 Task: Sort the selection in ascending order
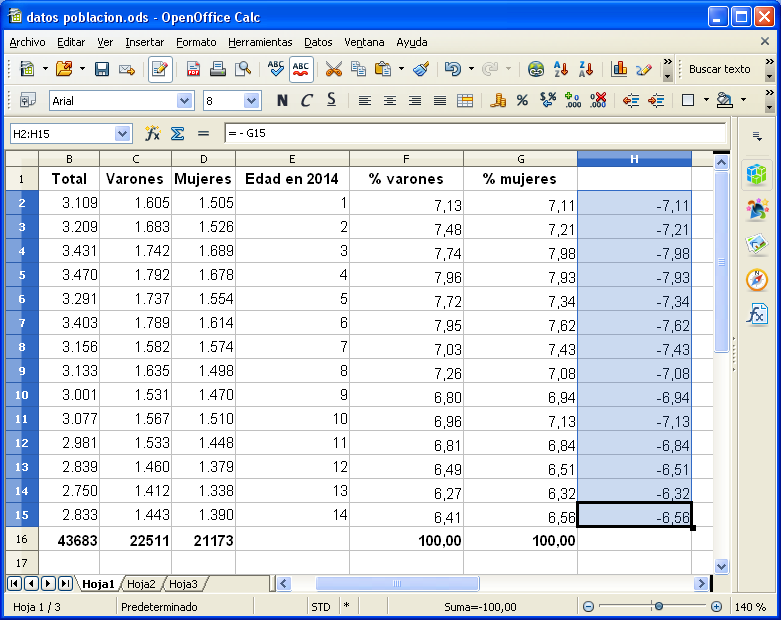coord(561,69)
